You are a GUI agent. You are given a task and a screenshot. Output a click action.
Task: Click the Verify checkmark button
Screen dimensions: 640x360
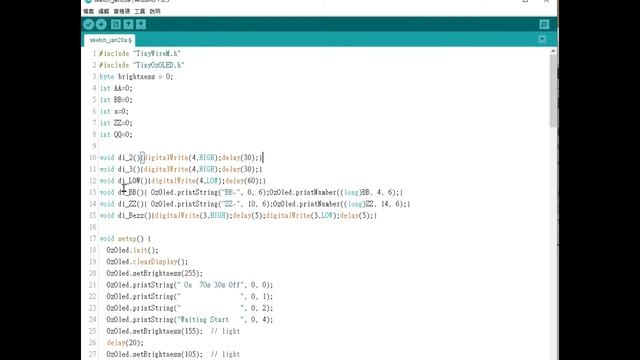pyautogui.click(x=89, y=24)
